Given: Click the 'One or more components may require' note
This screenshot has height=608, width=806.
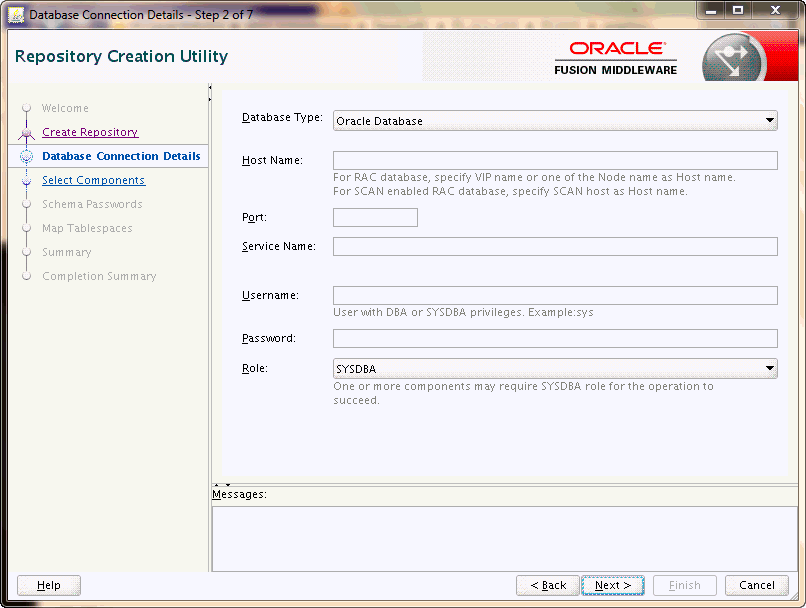Looking at the screenshot, I should 523,393.
